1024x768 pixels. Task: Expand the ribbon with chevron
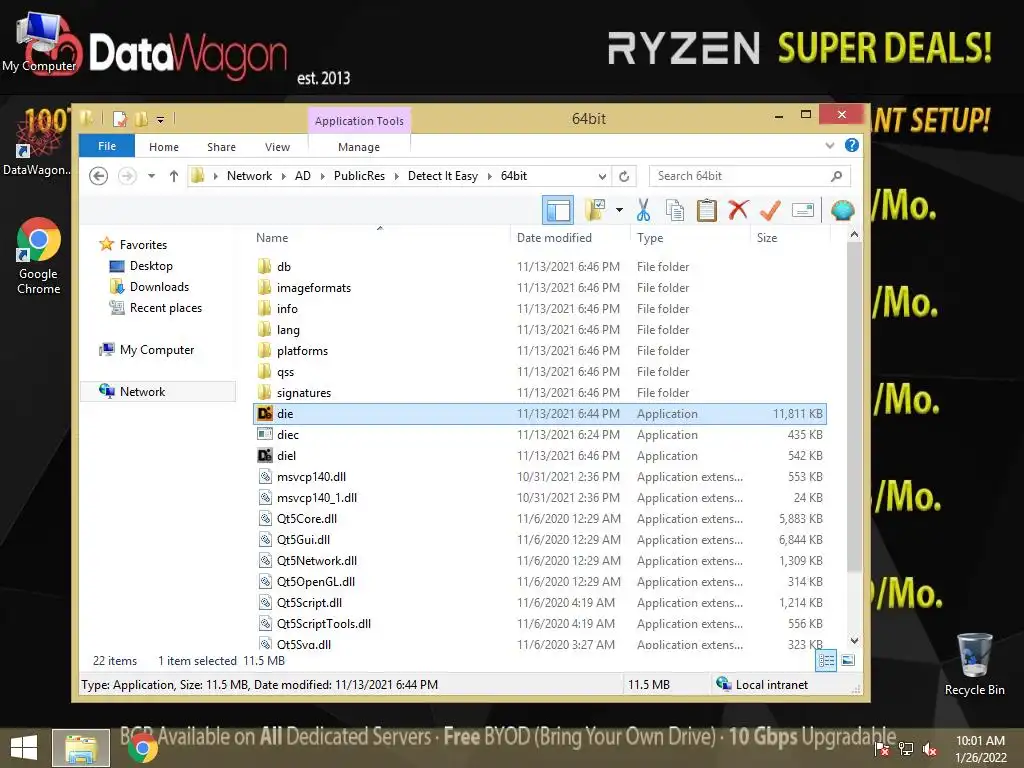point(829,145)
